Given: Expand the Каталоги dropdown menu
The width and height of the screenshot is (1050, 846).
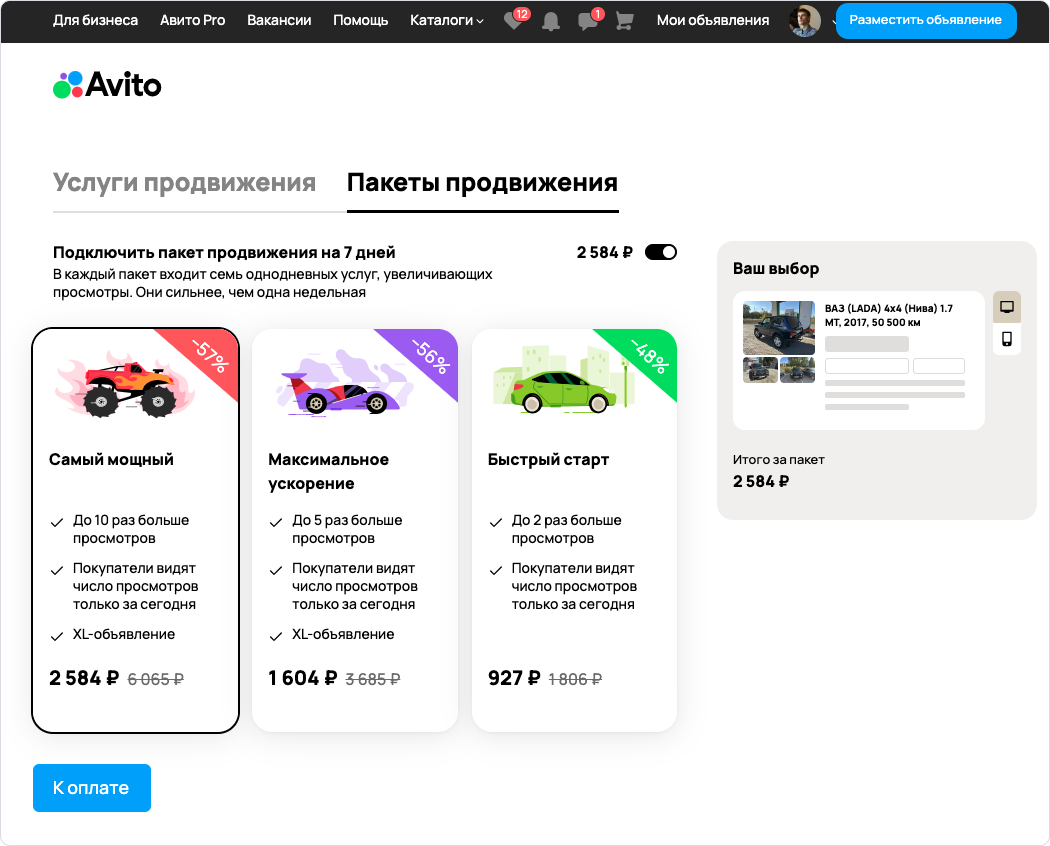Looking at the screenshot, I should click(x=447, y=21).
